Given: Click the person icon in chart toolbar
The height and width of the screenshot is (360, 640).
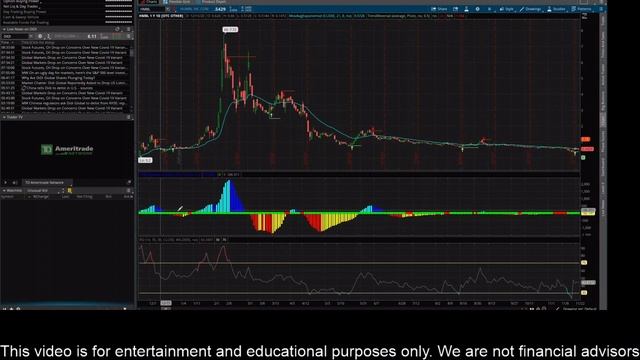Looking at the screenshot, I should 467,9.
